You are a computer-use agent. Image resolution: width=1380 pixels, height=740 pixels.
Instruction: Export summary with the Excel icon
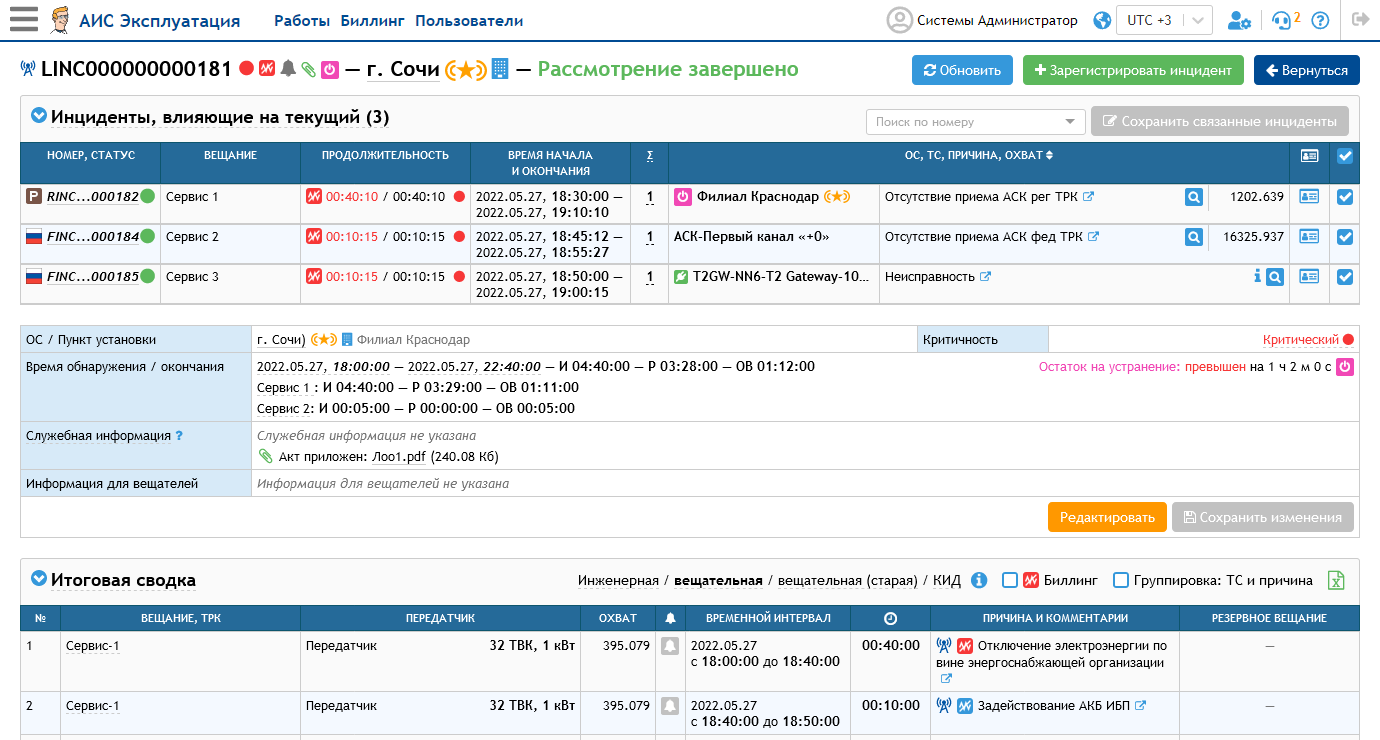click(x=1336, y=580)
